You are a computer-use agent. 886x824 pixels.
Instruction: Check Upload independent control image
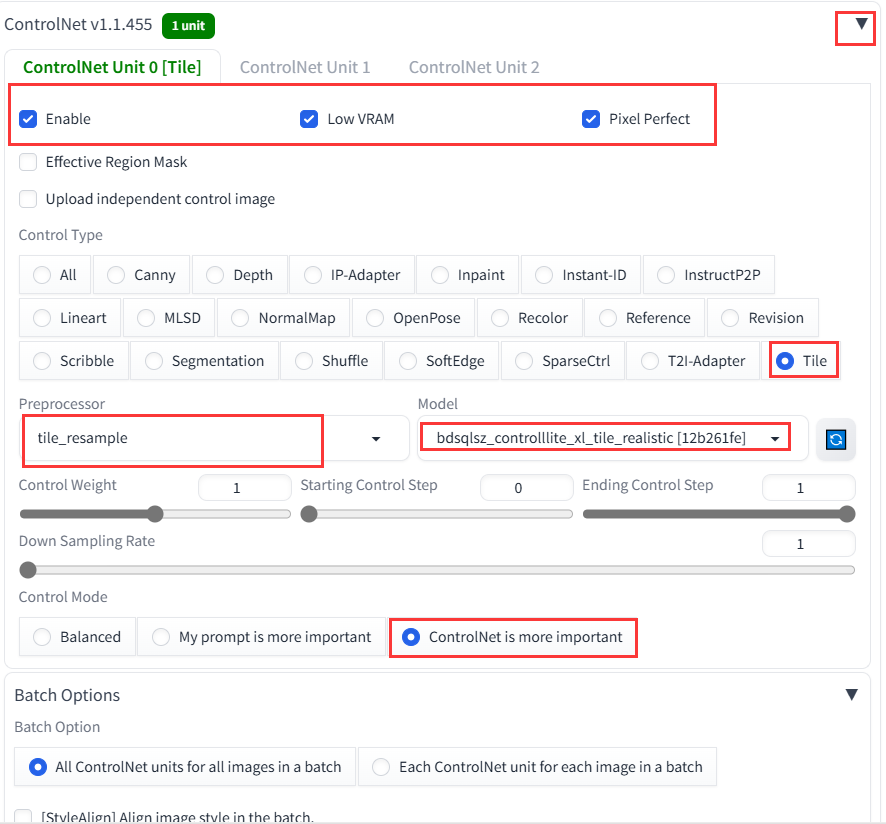(x=28, y=199)
